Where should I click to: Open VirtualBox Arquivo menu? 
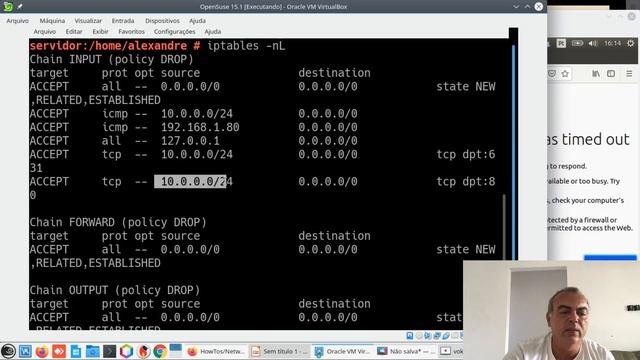18,20
